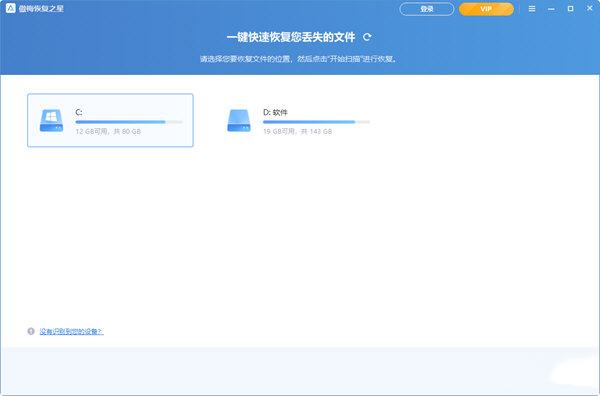Maximize the application window

pos(570,8)
